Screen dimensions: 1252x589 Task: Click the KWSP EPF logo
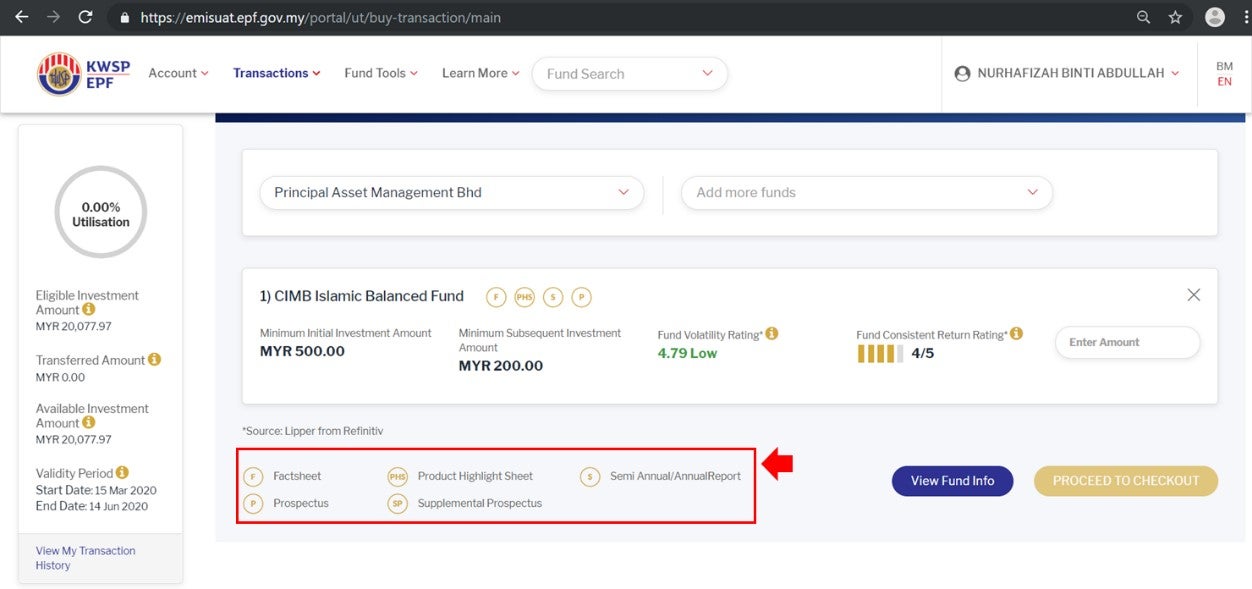point(84,74)
